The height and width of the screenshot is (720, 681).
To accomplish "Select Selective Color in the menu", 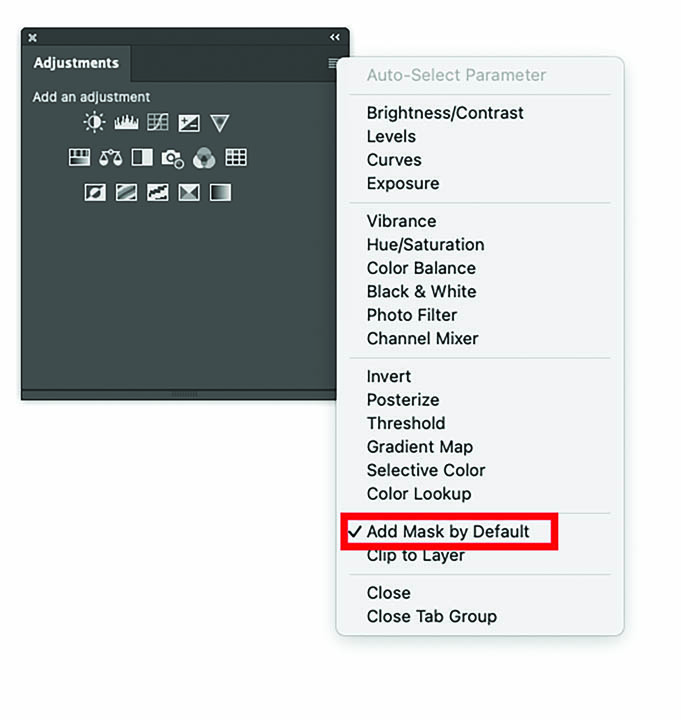I will [x=425, y=470].
